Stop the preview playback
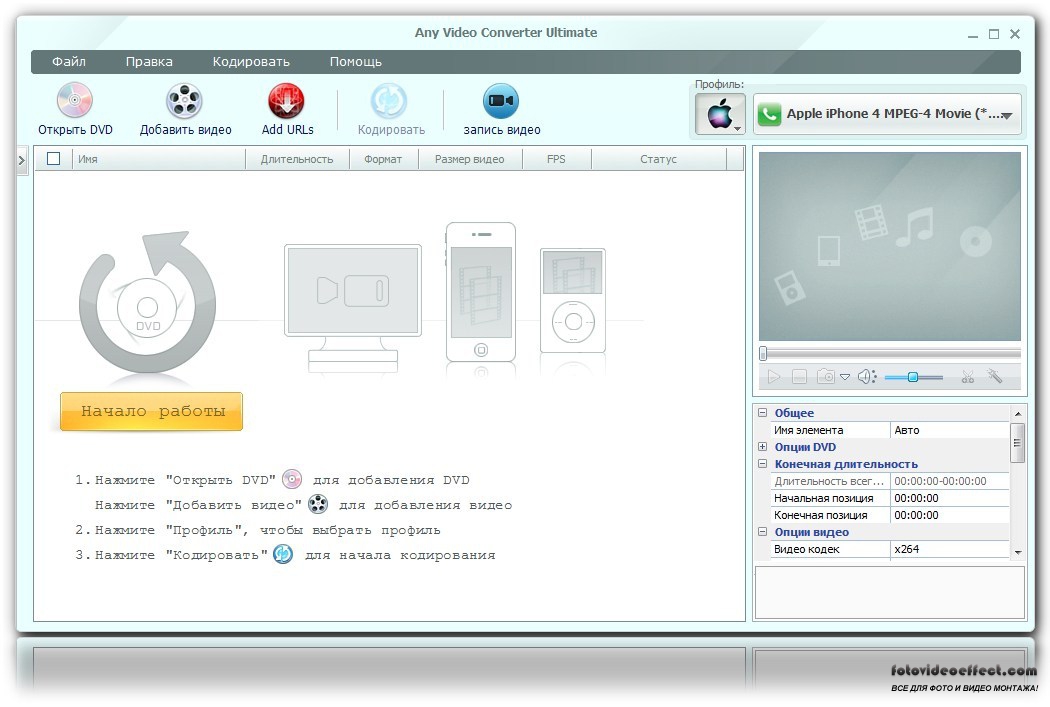The height and width of the screenshot is (707, 1050). tap(799, 377)
